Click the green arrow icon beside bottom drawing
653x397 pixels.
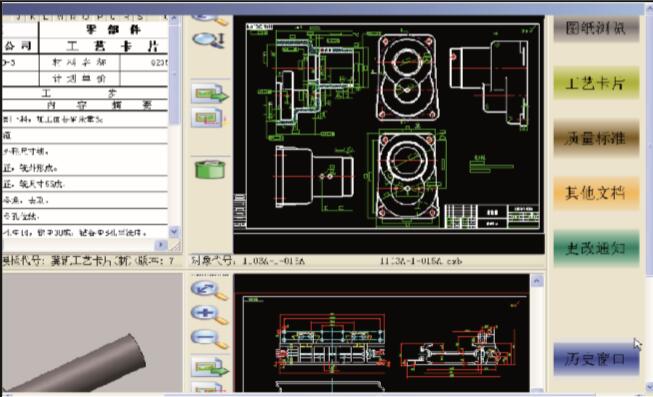point(210,367)
